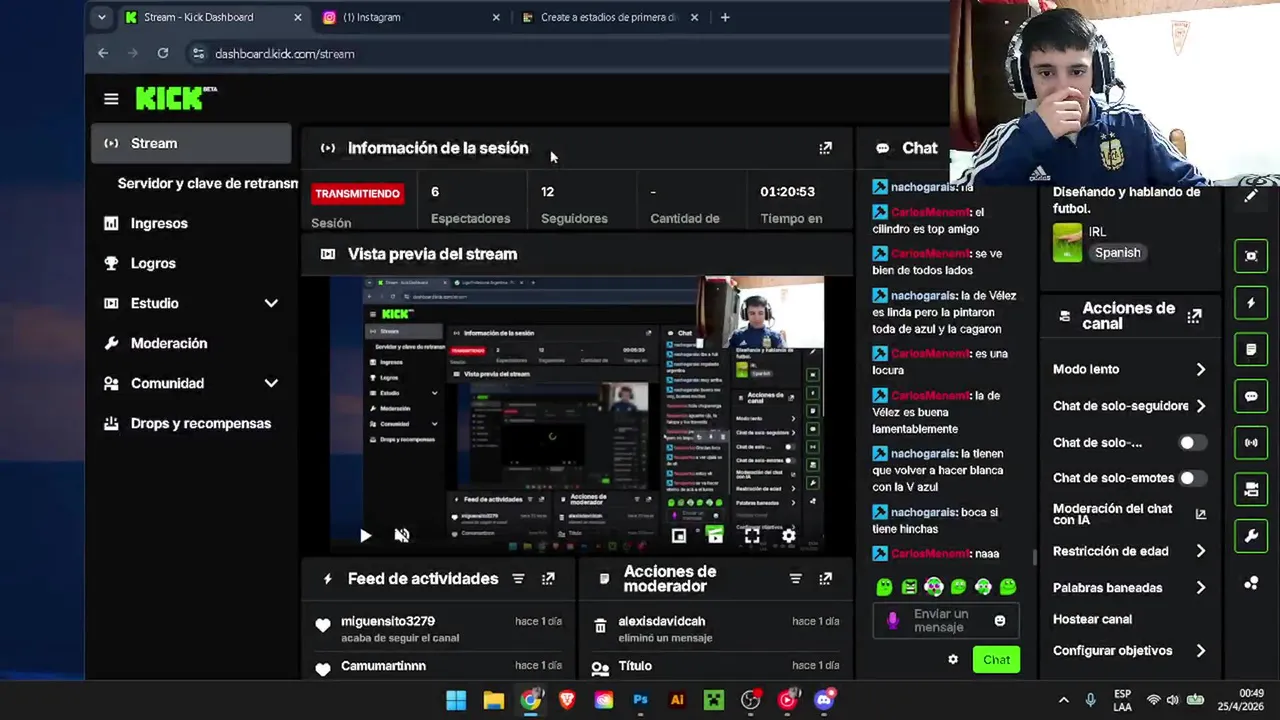Open preview settings gear in stream preview
This screenshot has width=1280, height=720.
[789, 536]
